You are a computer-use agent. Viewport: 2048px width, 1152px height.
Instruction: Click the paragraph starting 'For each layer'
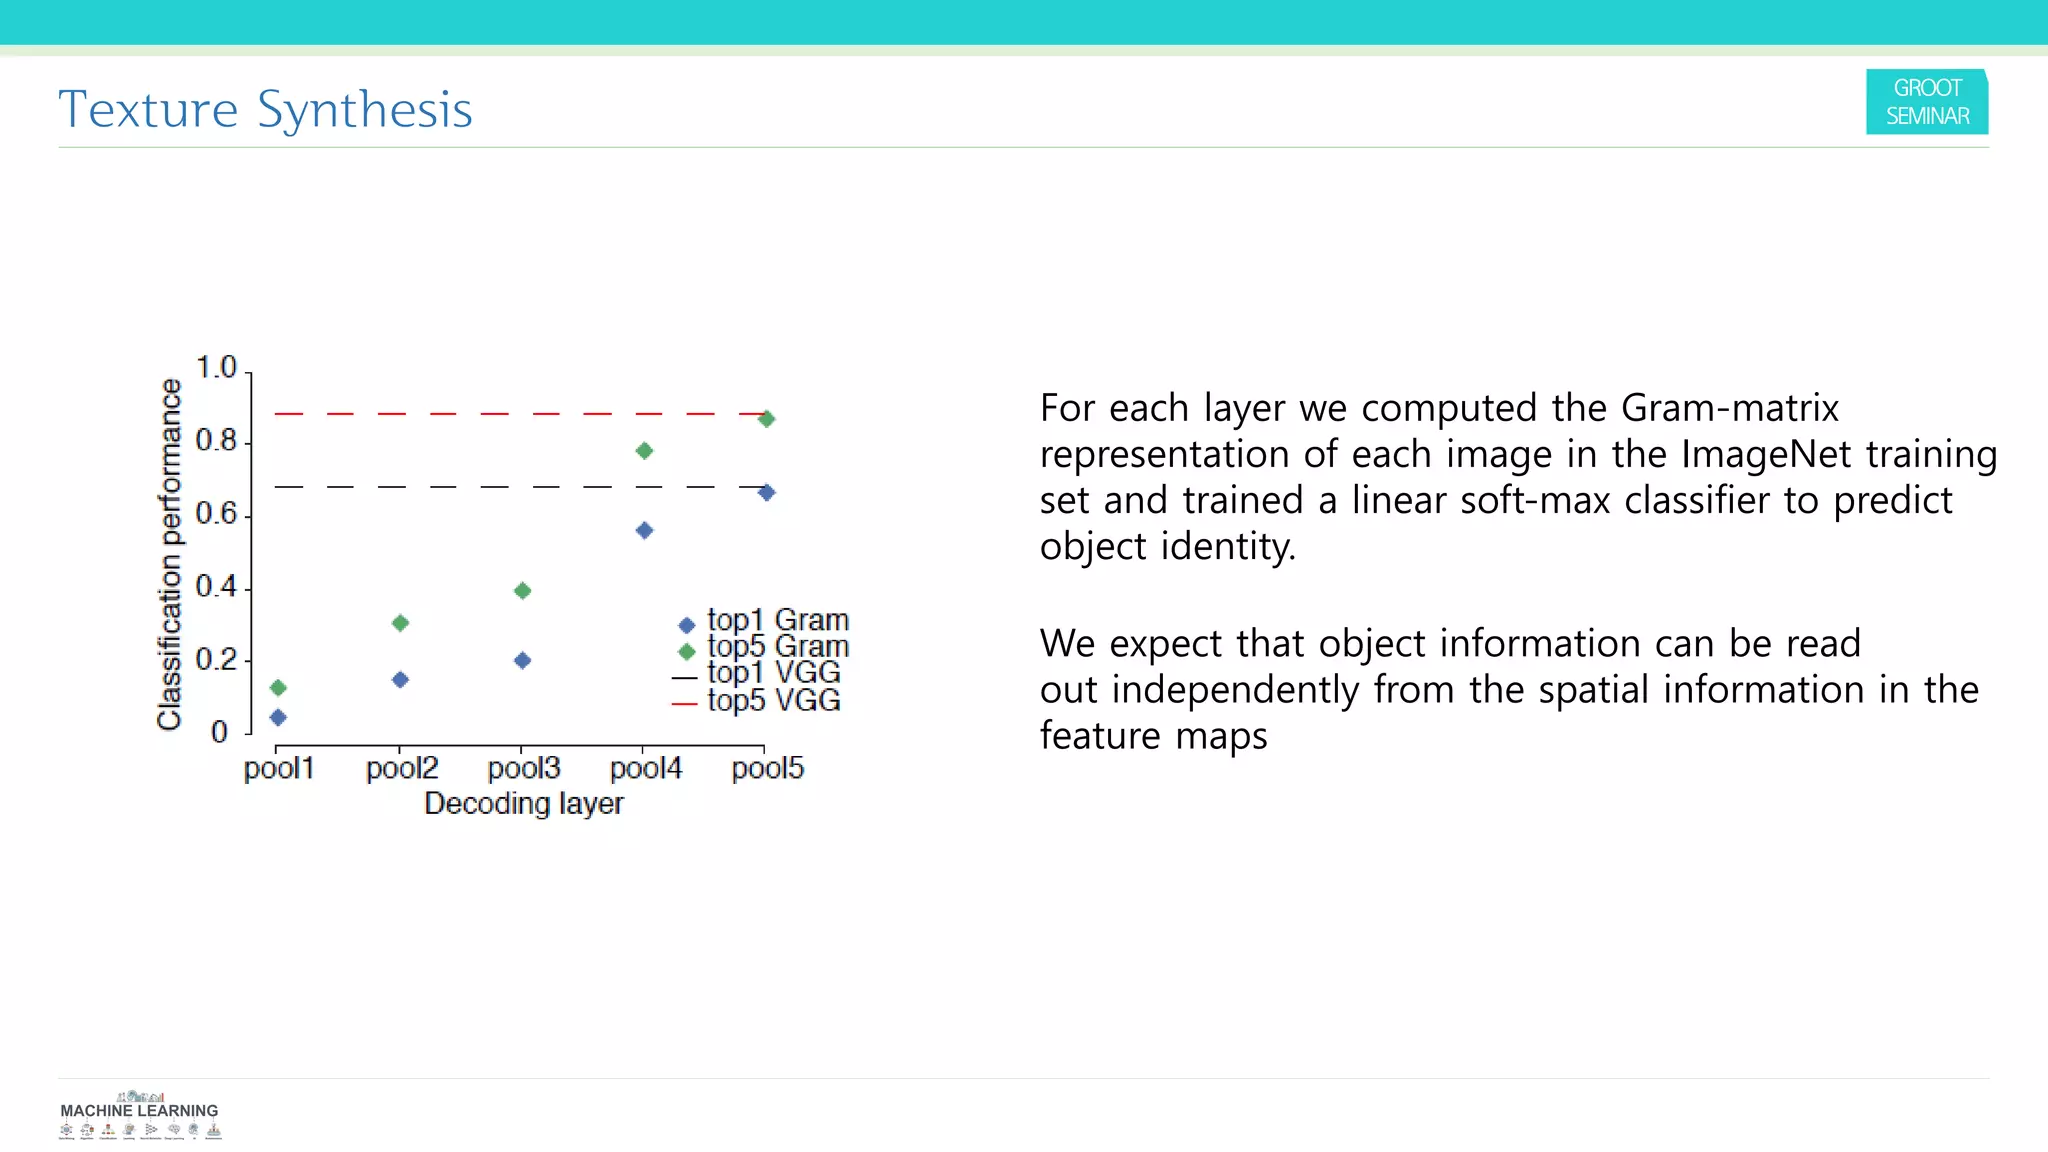[x=1516, y=477]
